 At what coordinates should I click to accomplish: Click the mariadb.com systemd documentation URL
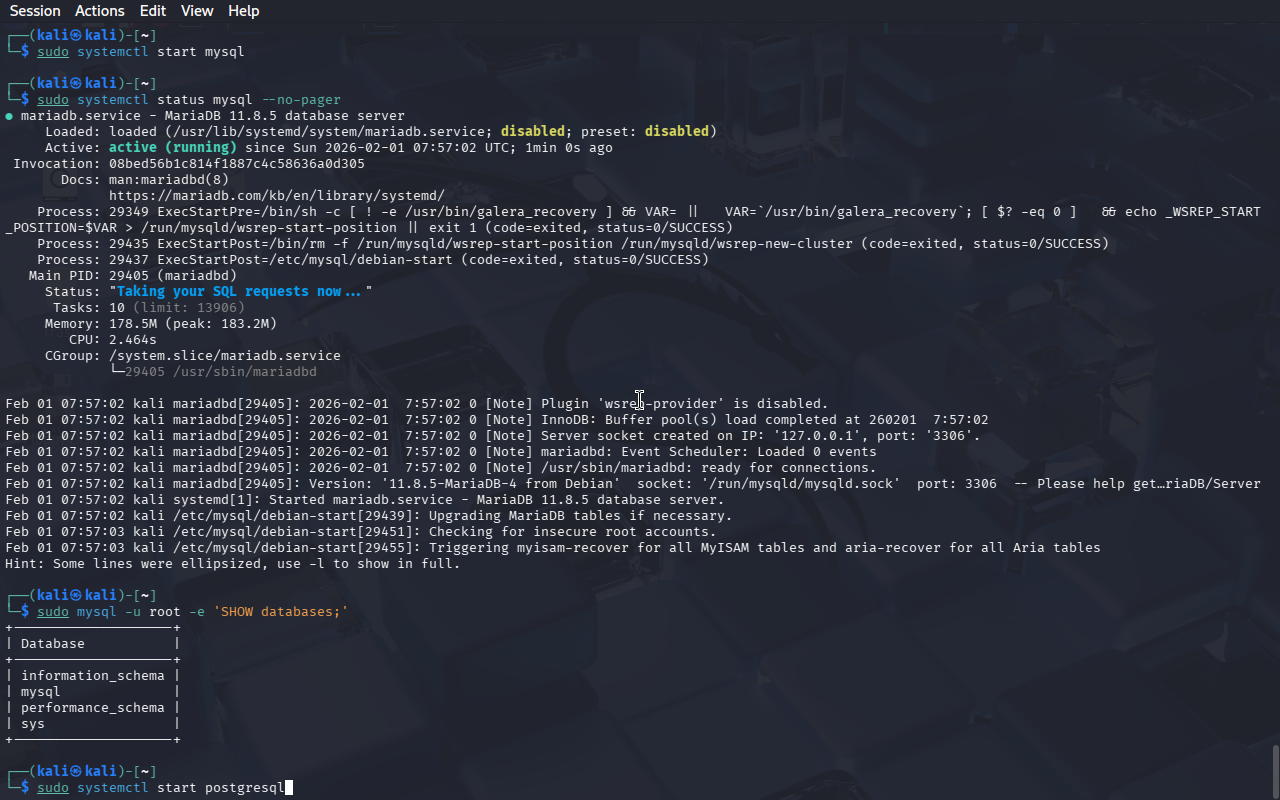pyautogui.click(x=276, y=196)
